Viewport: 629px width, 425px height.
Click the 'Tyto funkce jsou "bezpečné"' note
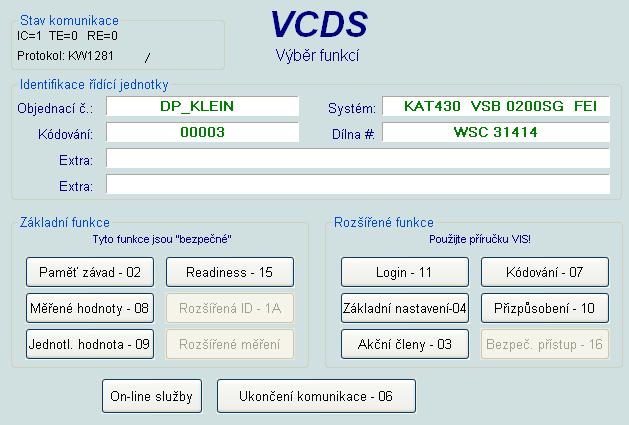coord(162,240)
